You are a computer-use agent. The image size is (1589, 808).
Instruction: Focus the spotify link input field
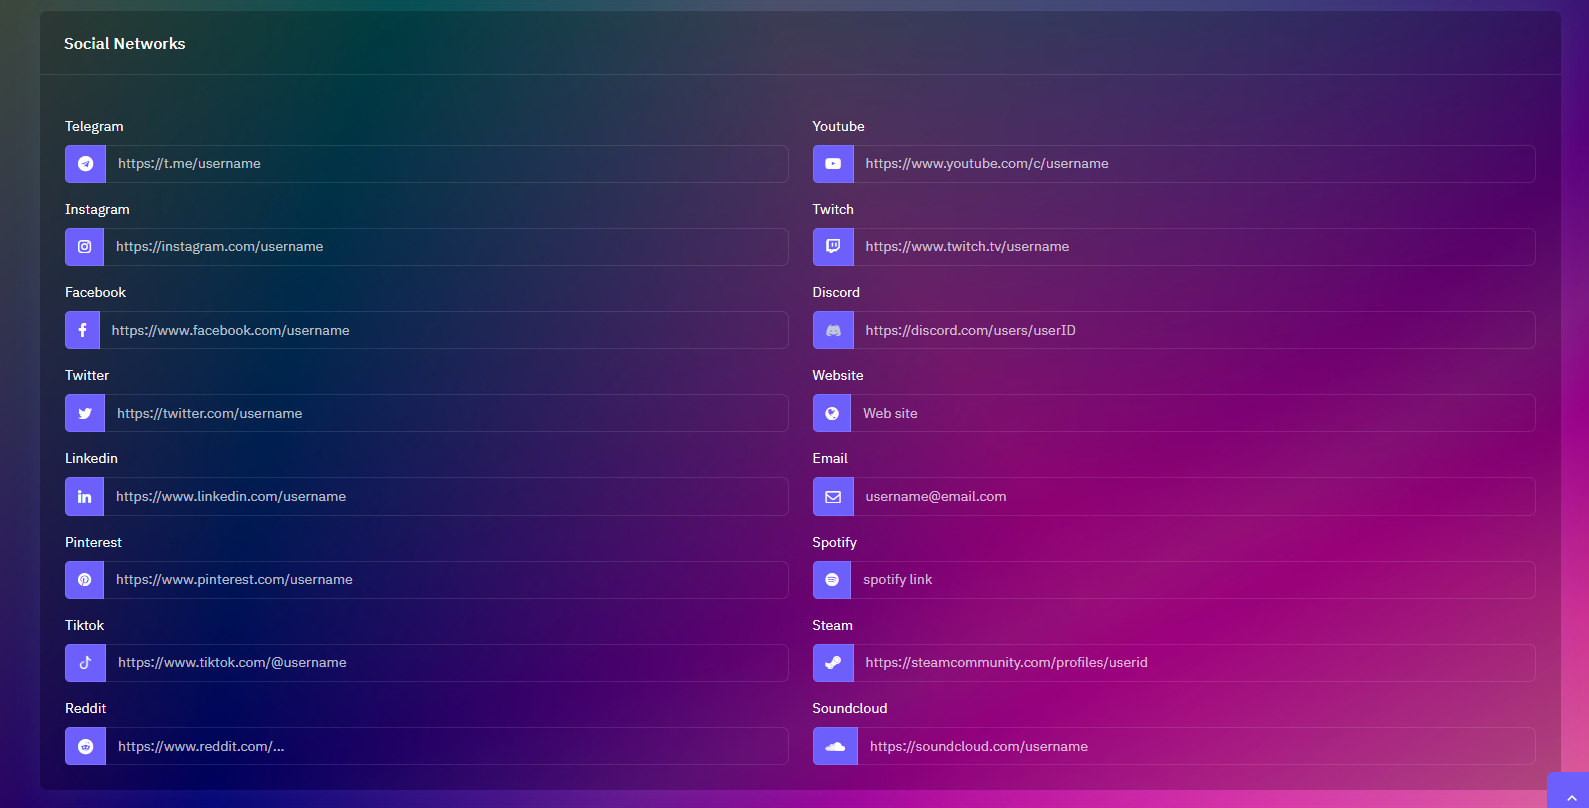pos(1193,580)
